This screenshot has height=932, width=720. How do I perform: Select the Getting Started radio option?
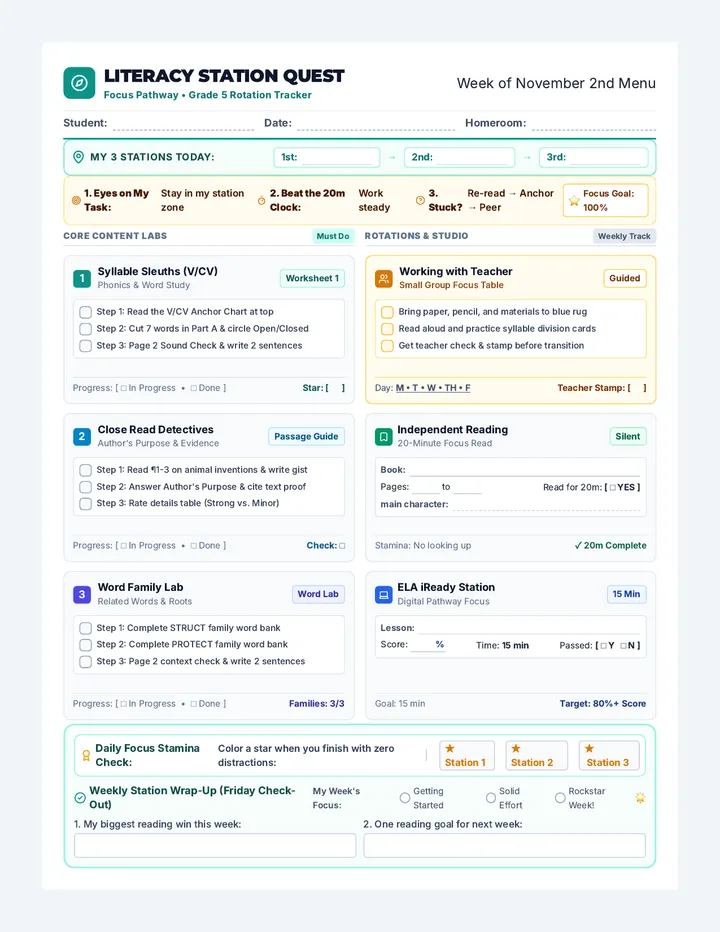tap(405, 798)
